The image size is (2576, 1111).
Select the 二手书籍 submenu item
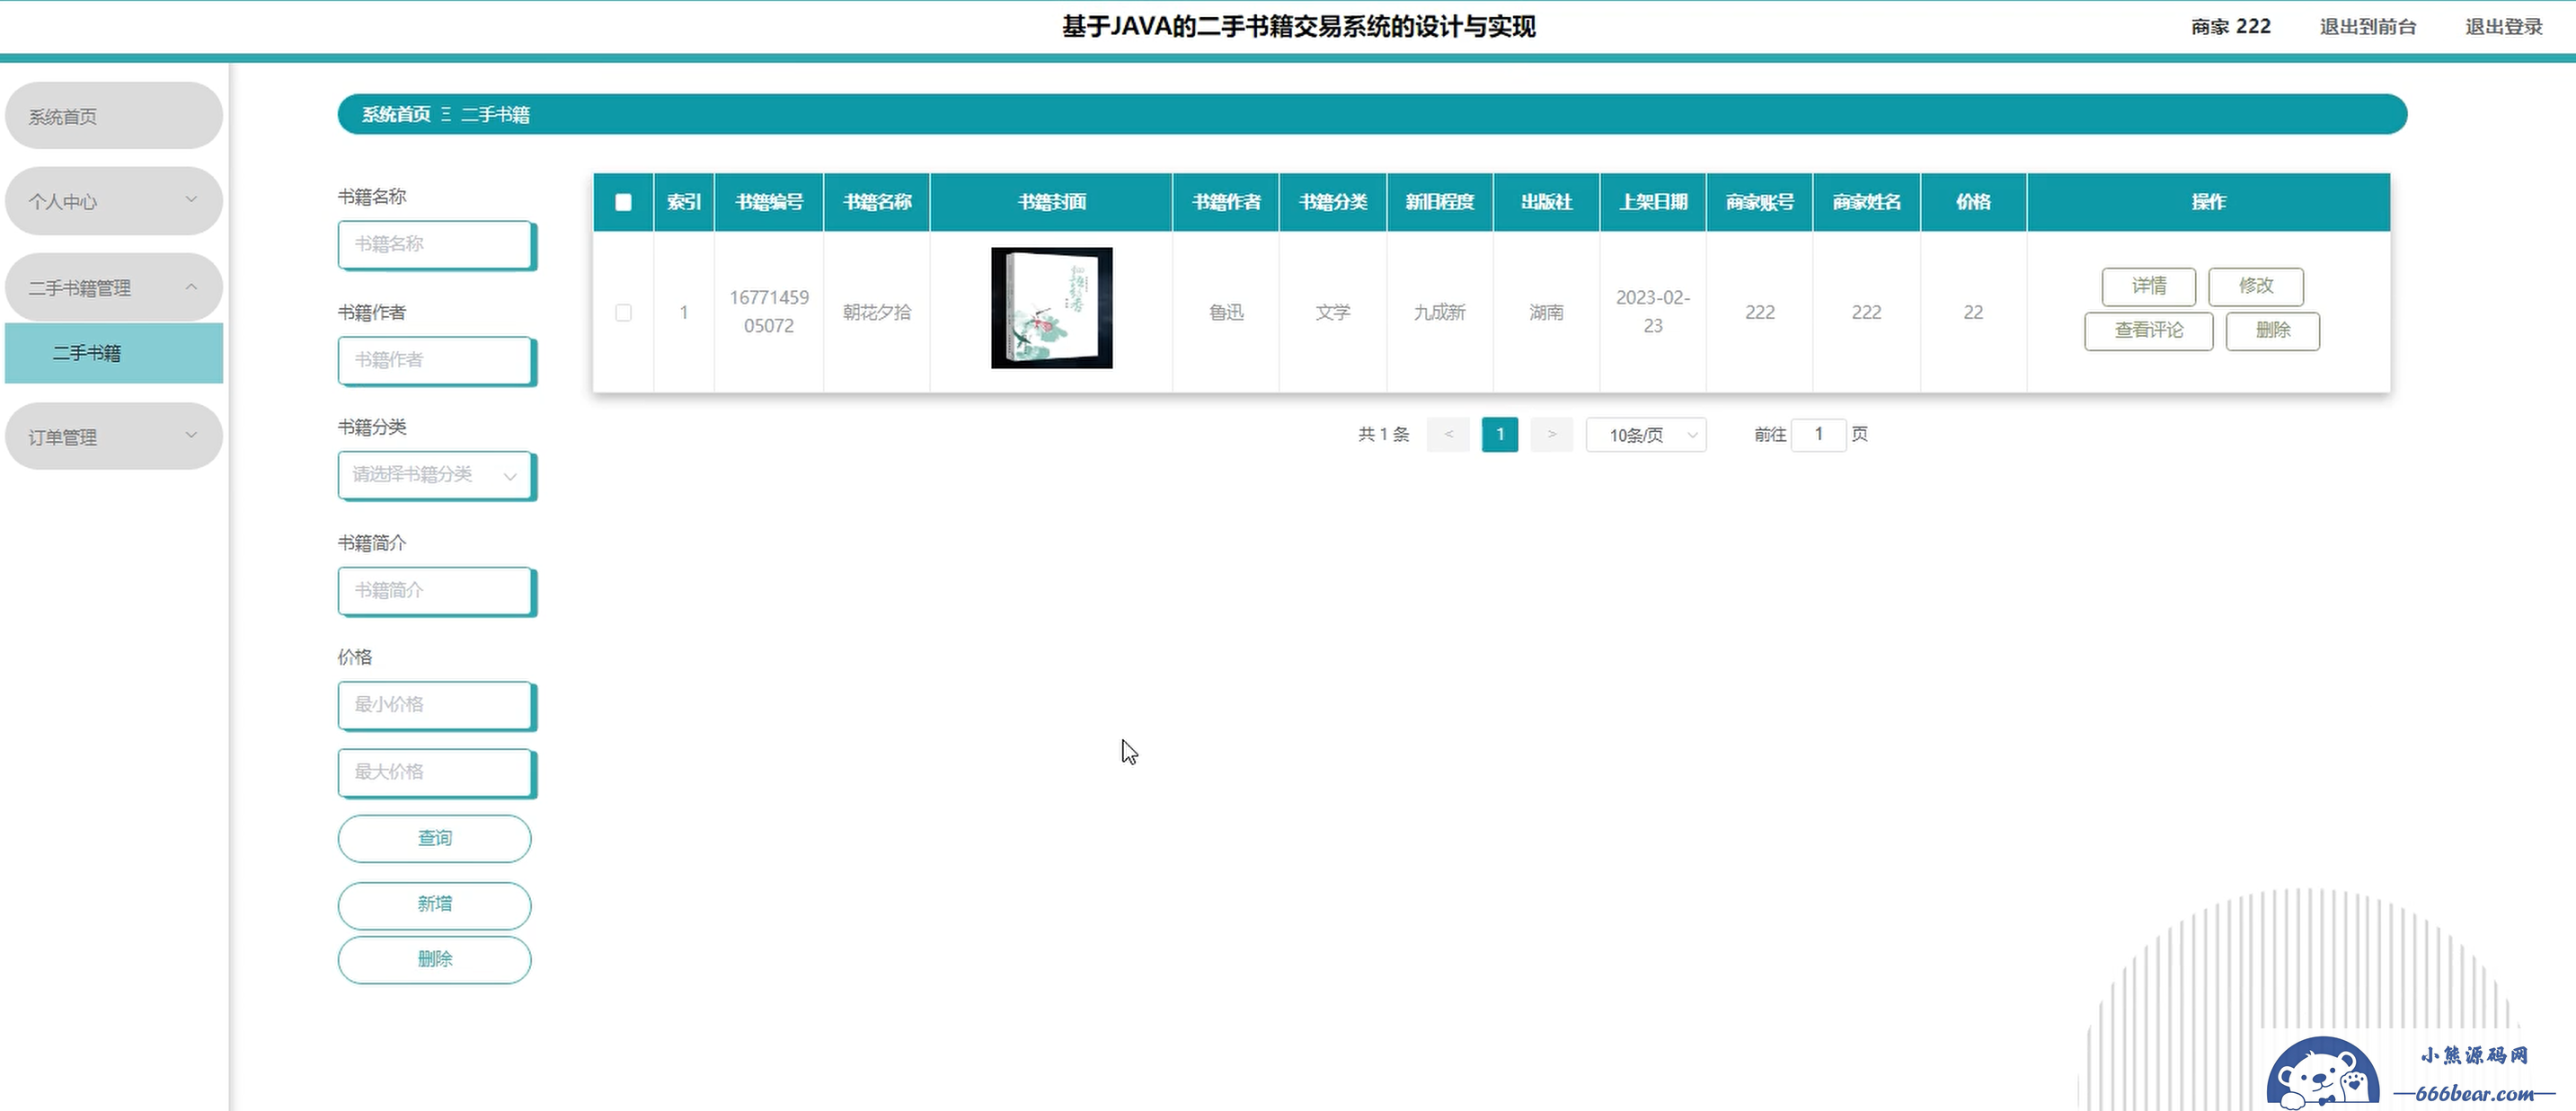click(x=114, y=353)
